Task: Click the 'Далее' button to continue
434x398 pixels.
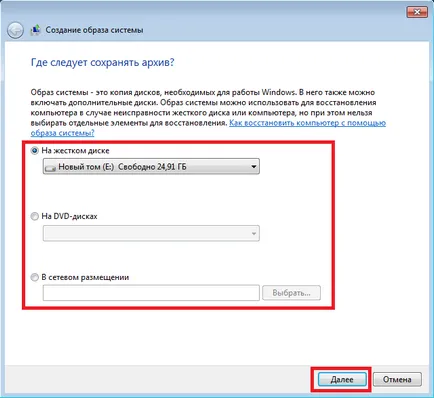Action: tap(342, 379)
